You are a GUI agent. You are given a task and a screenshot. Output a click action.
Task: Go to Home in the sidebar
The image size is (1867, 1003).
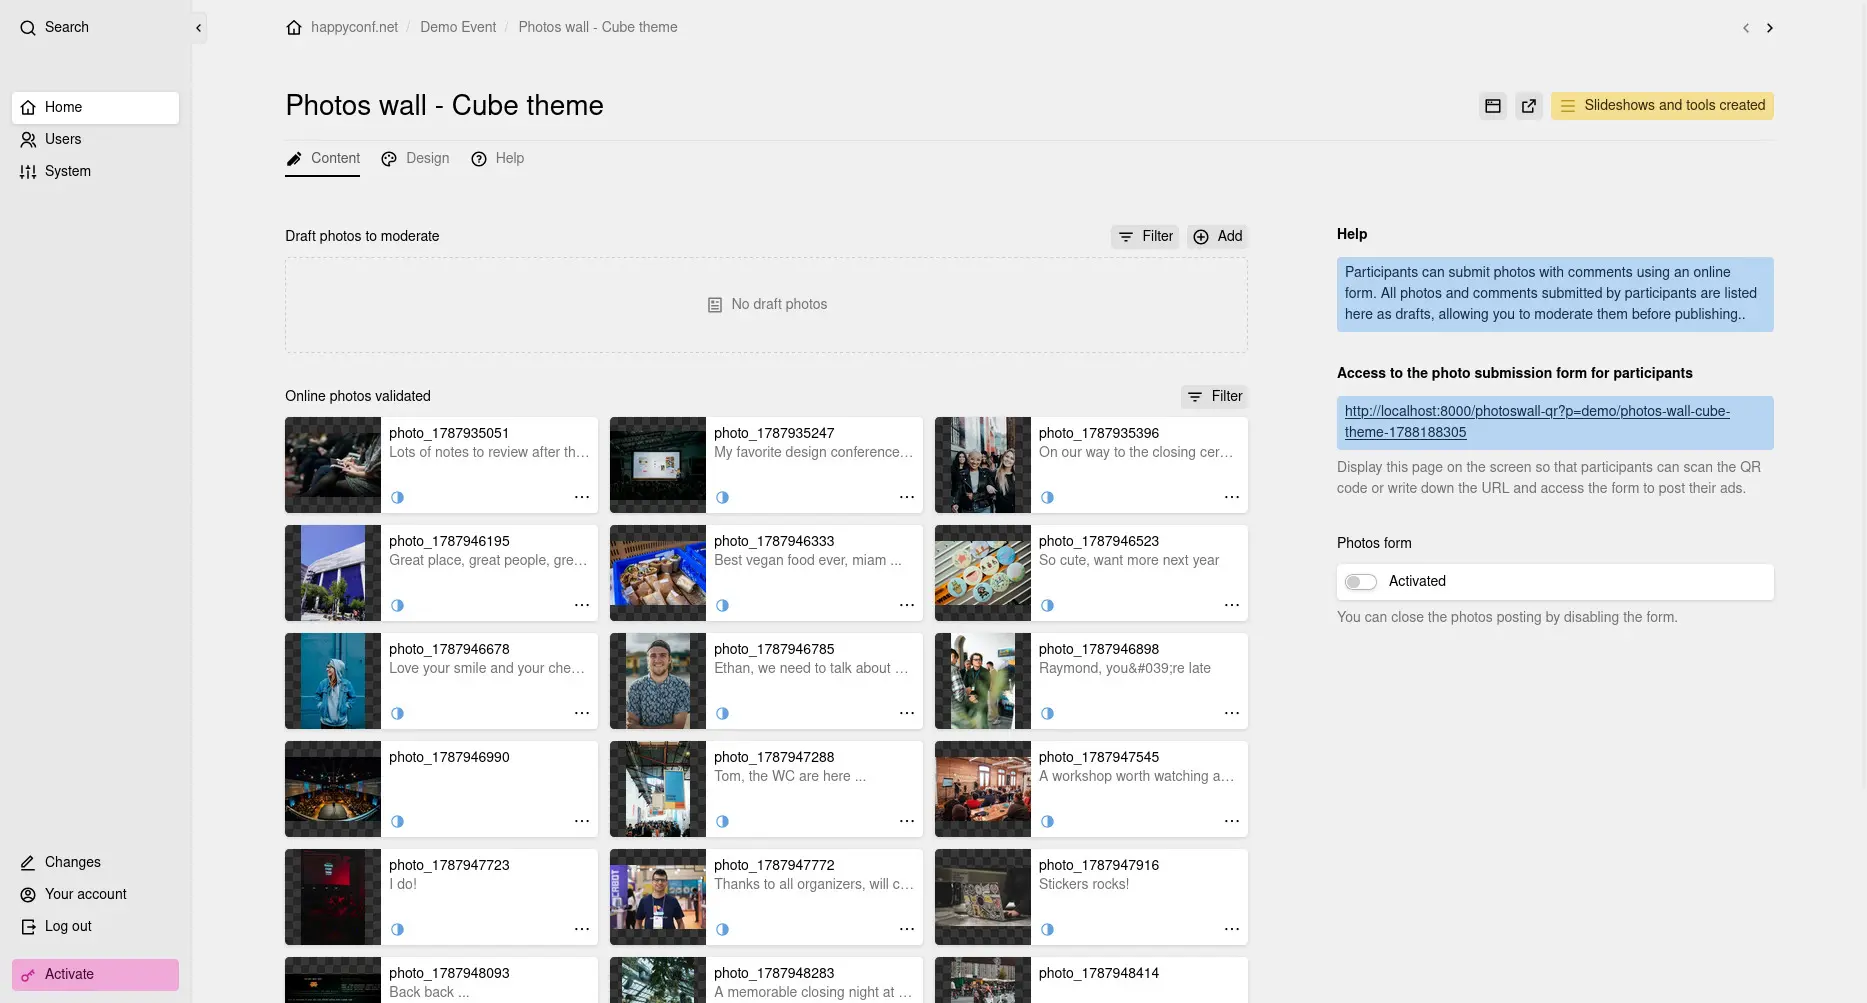tap(95, 108)
